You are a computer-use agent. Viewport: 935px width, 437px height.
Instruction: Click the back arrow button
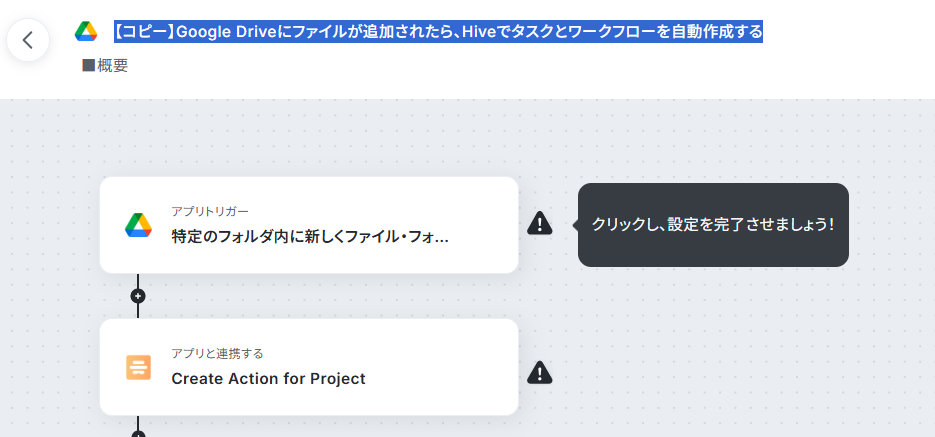tap(27, 40)
